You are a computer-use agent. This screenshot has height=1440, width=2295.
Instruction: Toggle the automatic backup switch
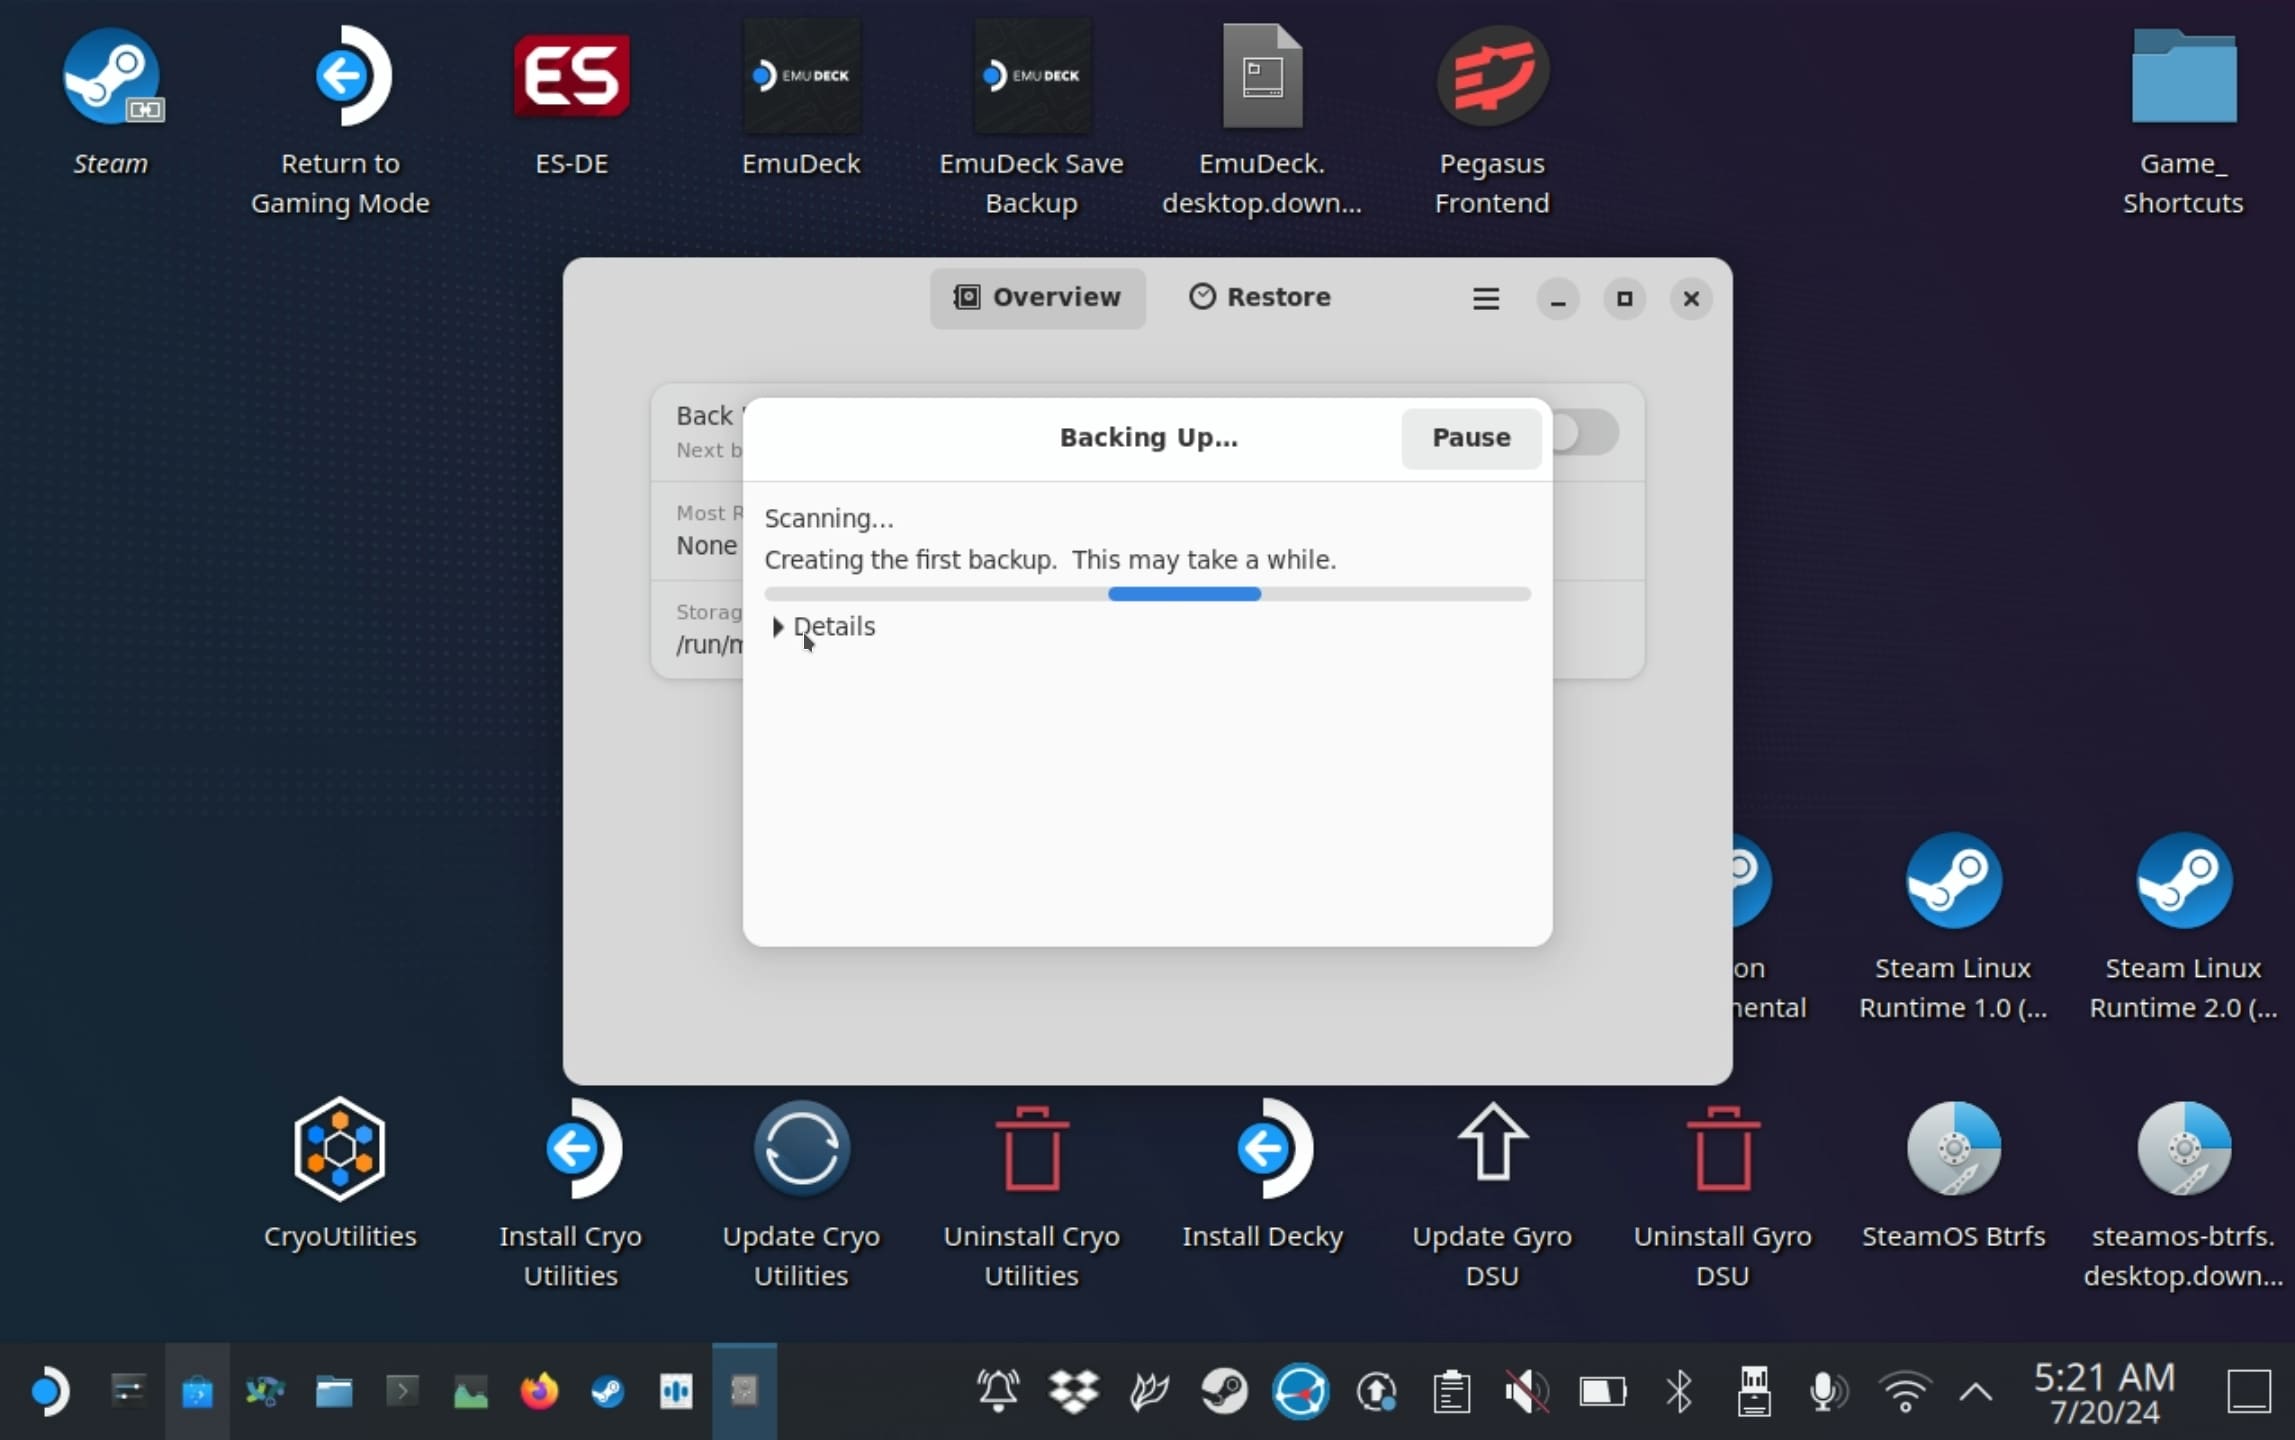tap(1583, 433)
